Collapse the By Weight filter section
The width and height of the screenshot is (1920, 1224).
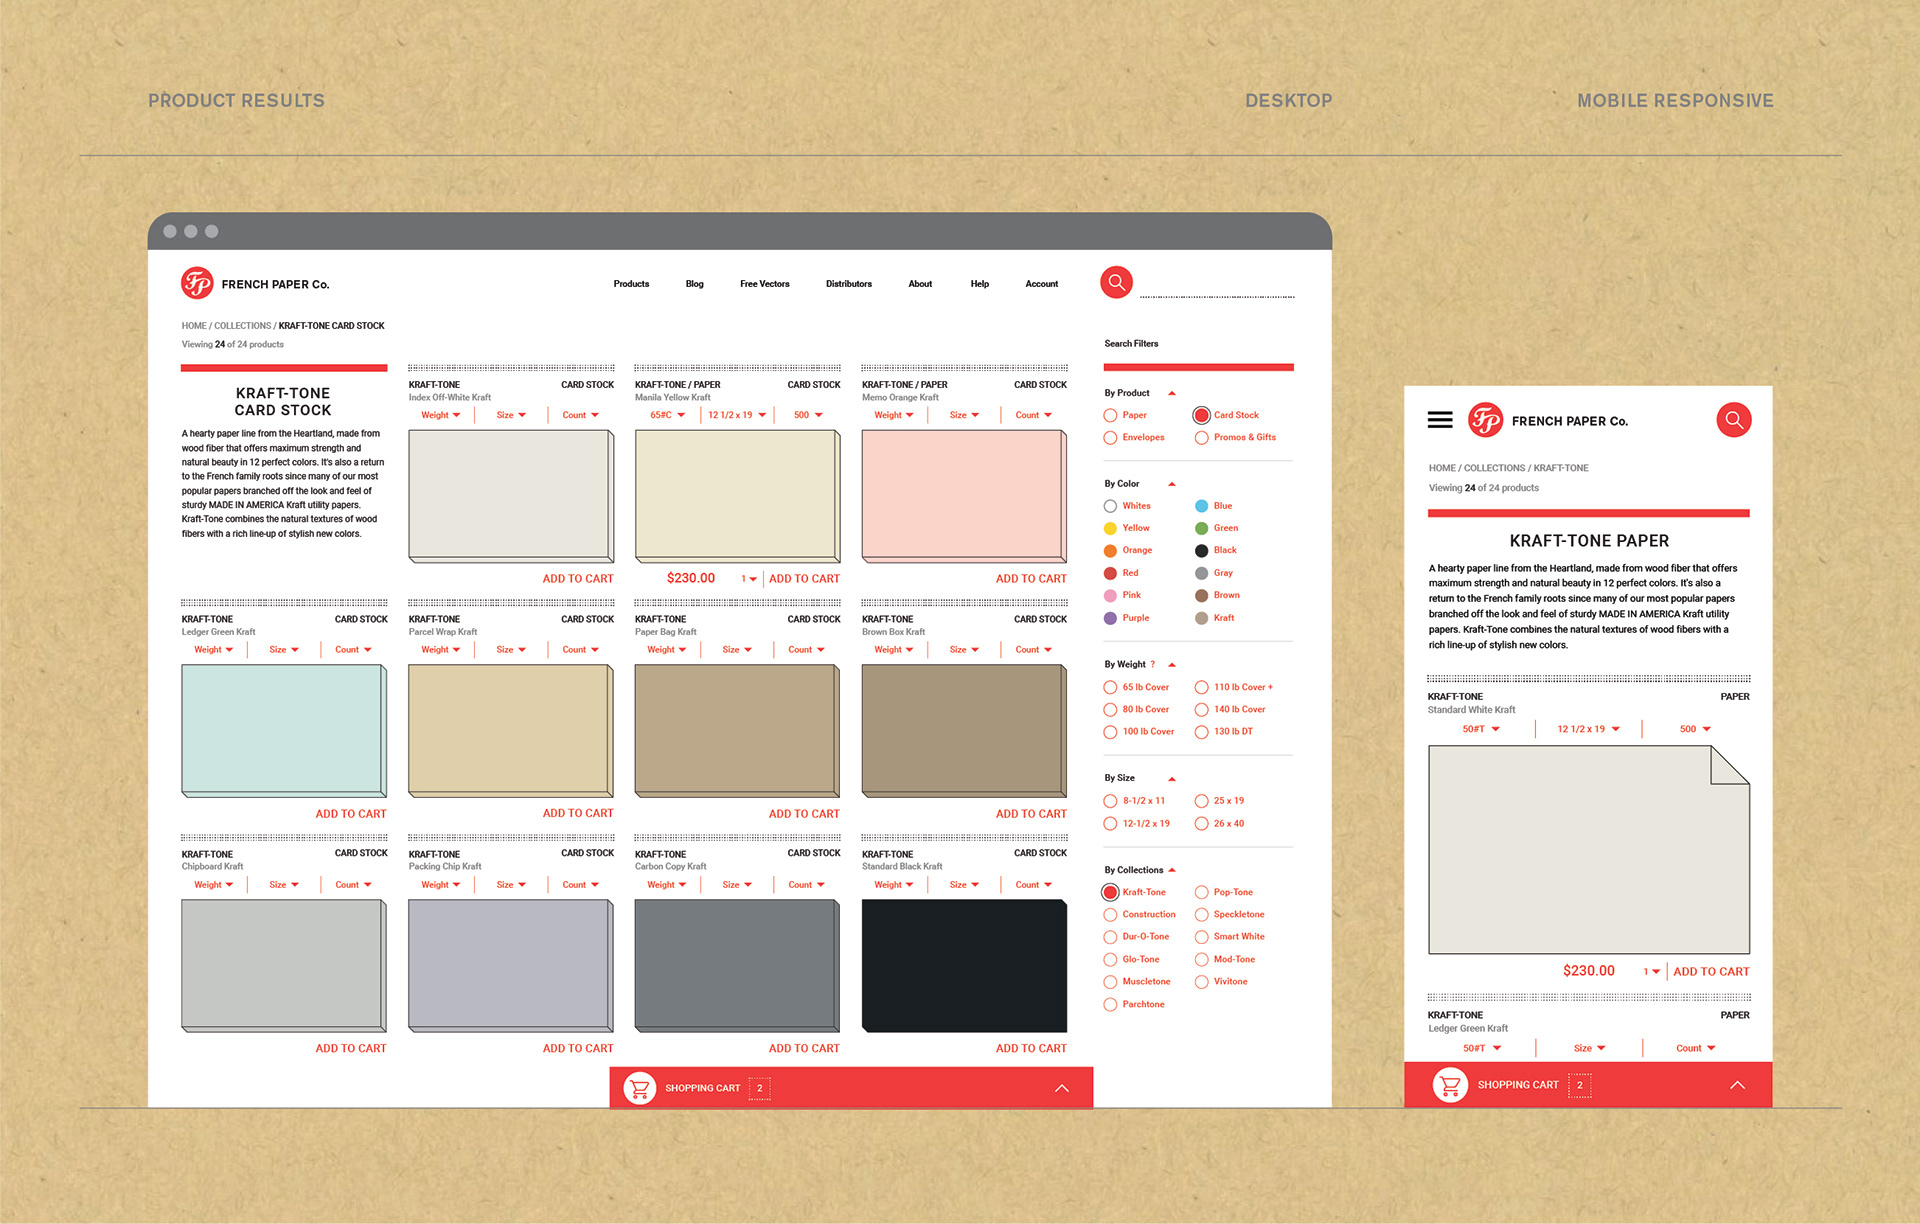click(x=1172, y=665)
